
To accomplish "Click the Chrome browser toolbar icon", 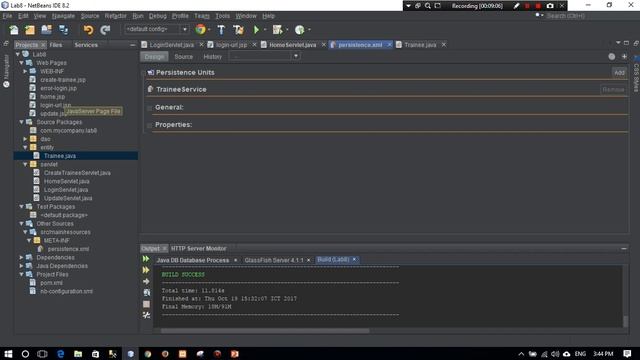I will 200,29.
